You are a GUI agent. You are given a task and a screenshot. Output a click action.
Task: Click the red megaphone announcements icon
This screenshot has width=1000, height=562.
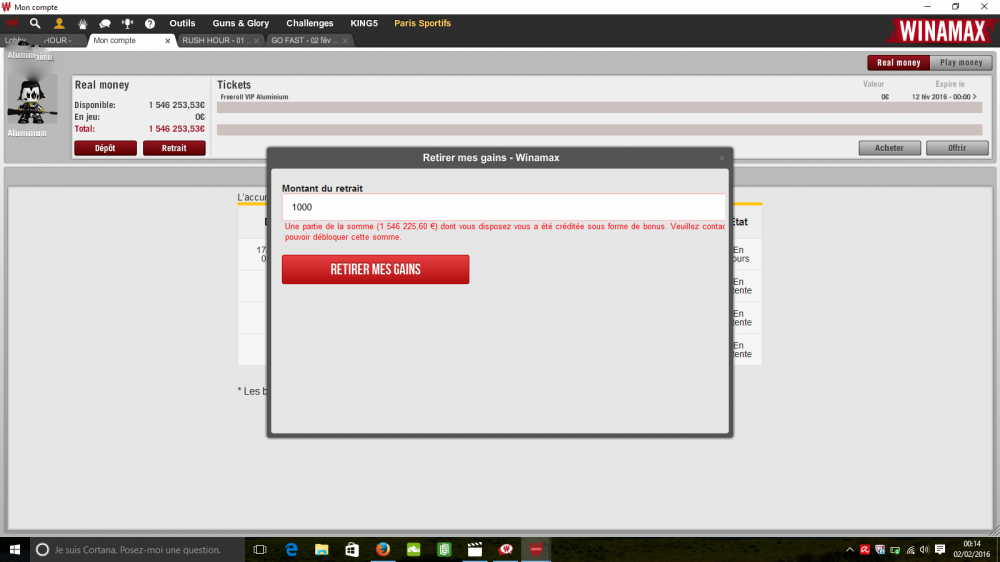tap(12, 24)
